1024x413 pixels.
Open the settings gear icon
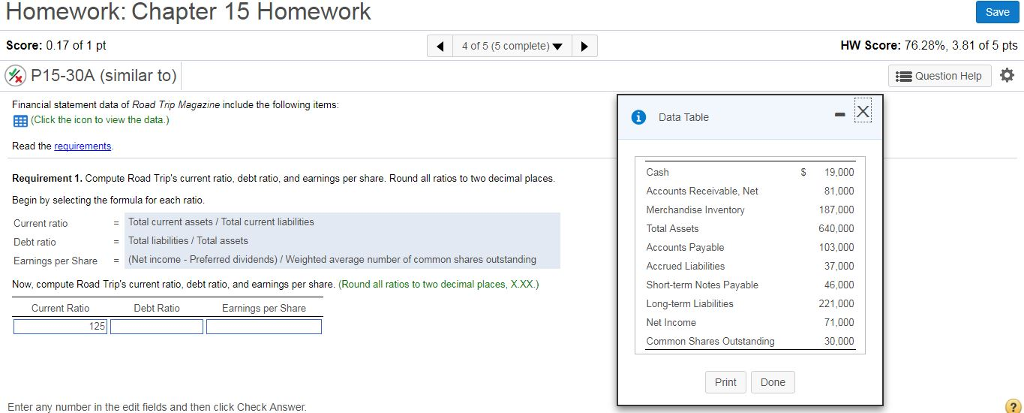click(x=1006, y=76)
